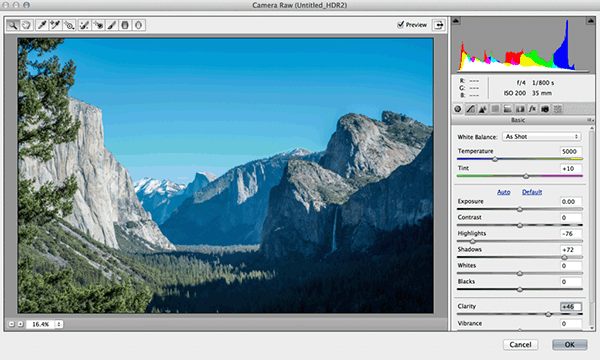
Task: Click the Temperature slider handle
Action: click(495, 159)
